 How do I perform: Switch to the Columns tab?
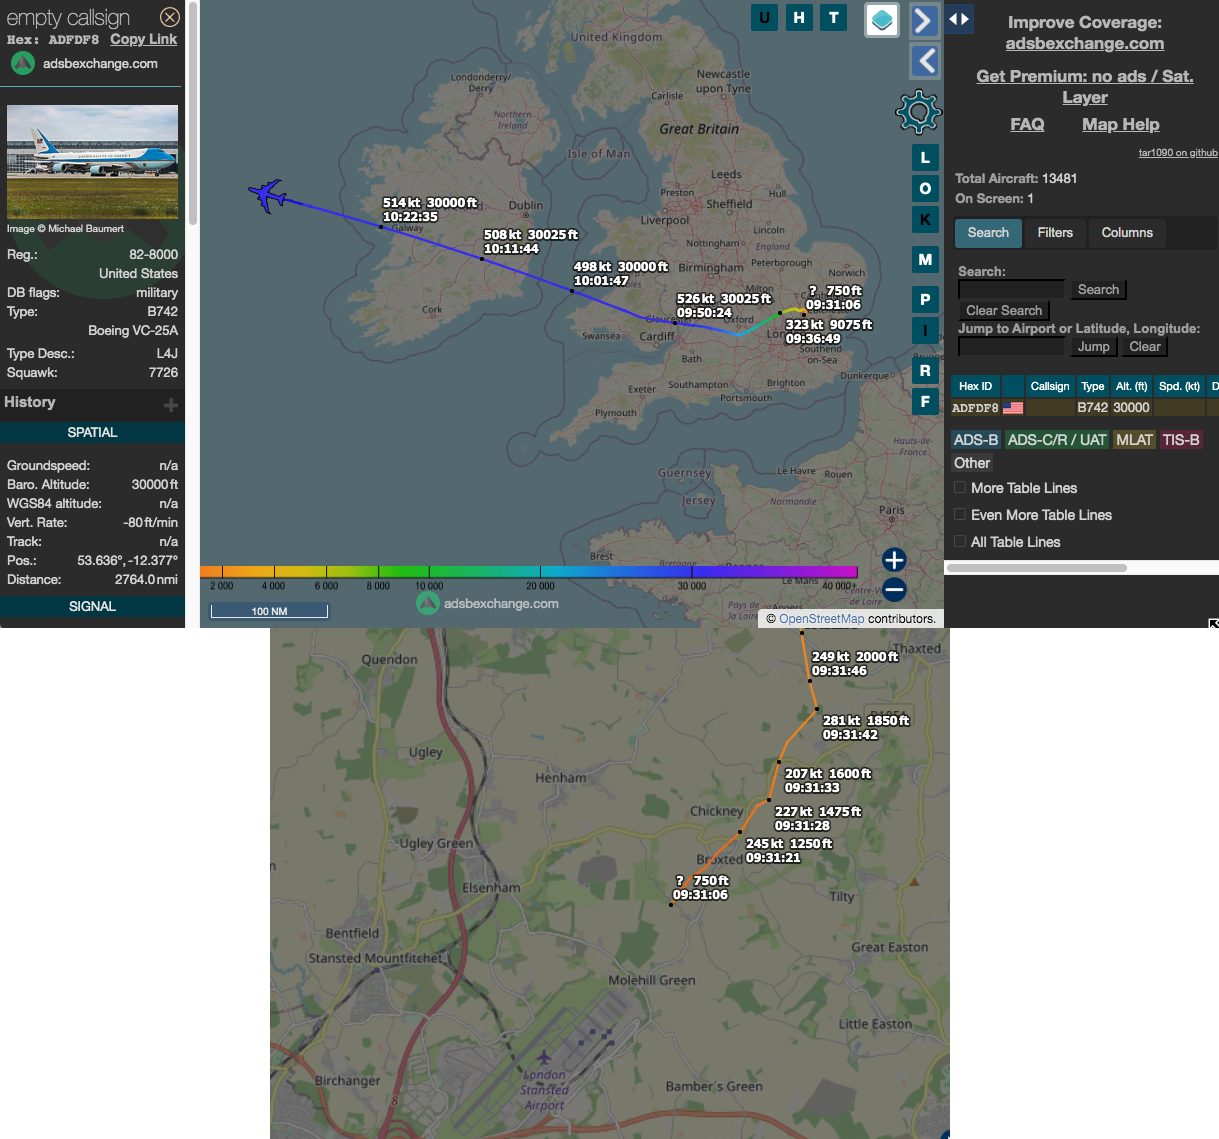pos(1127,233)
